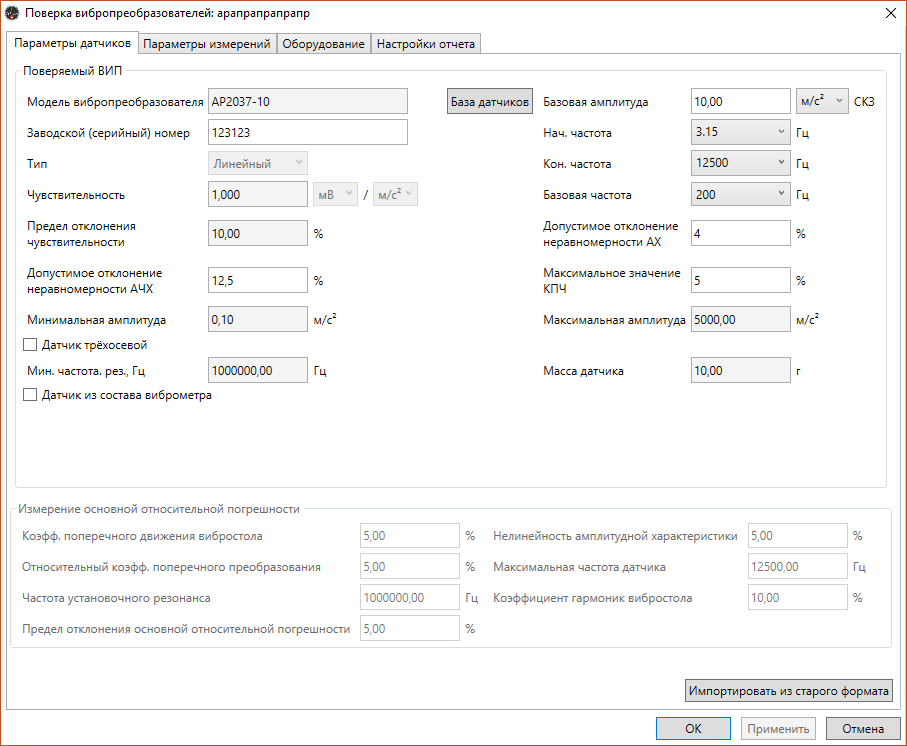Viewport: 907px width, 746px height.
Task: Go to 'Настройки отчета' tab
Action: 426,44
